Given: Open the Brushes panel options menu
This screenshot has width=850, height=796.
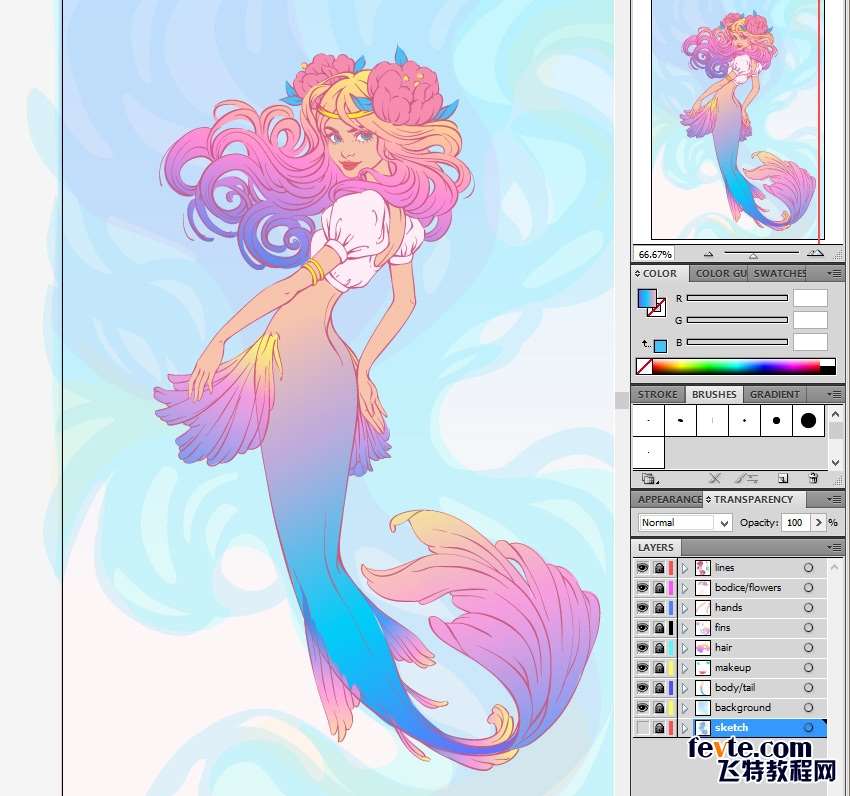Looking at the screenshot, I should pyautogui.click(x=835, y=394).
